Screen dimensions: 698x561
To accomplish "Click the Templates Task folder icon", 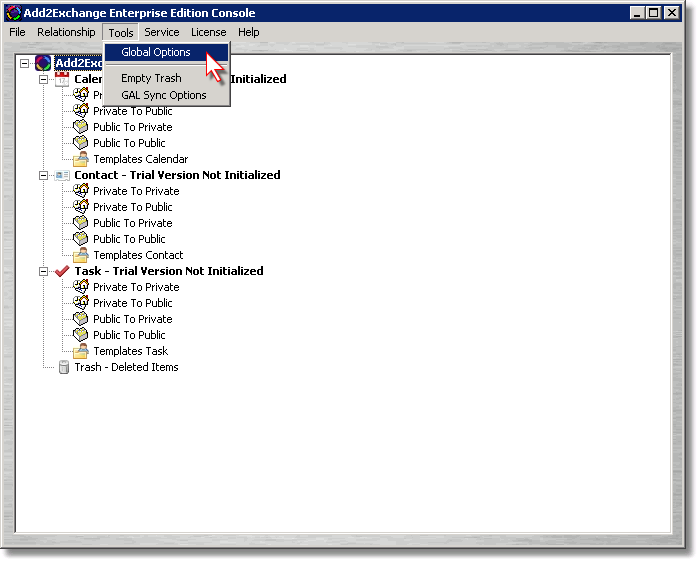I will (81, 351).
